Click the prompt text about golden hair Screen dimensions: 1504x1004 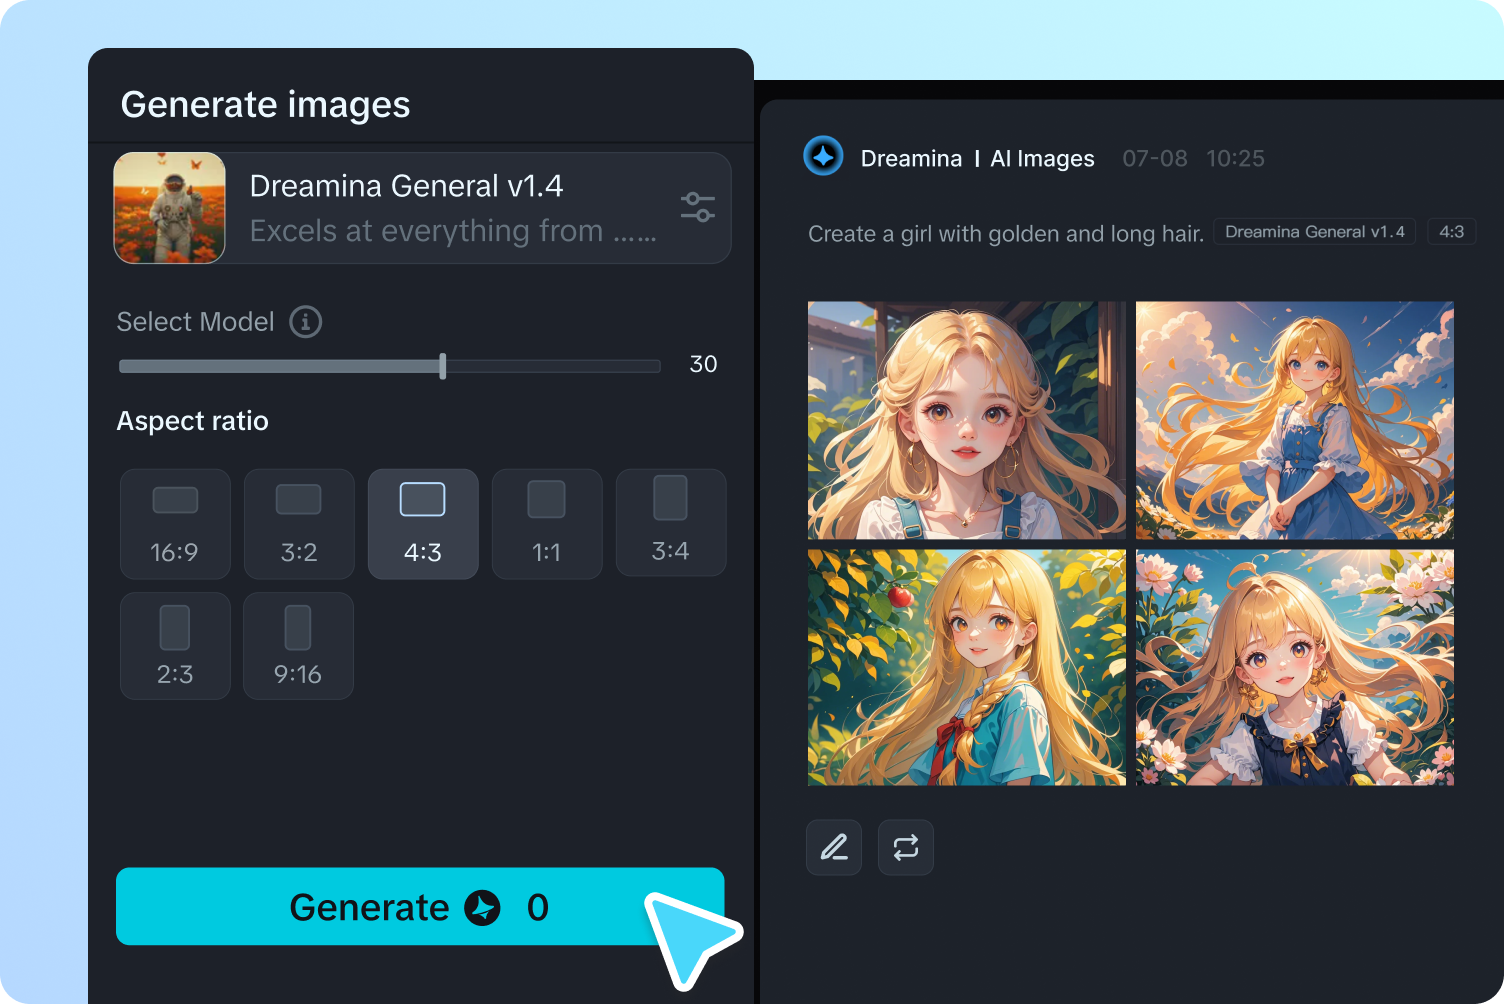[1006, 234]
